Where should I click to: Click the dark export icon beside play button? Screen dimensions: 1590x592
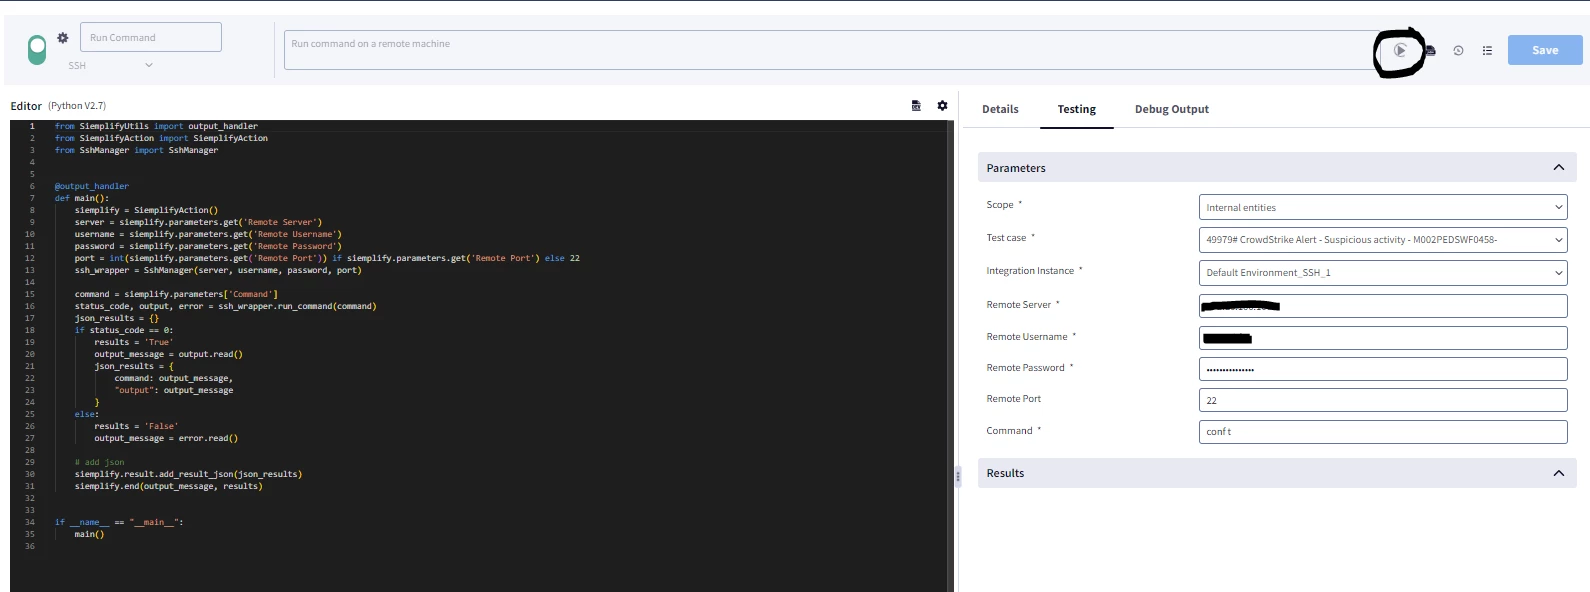1430,51
